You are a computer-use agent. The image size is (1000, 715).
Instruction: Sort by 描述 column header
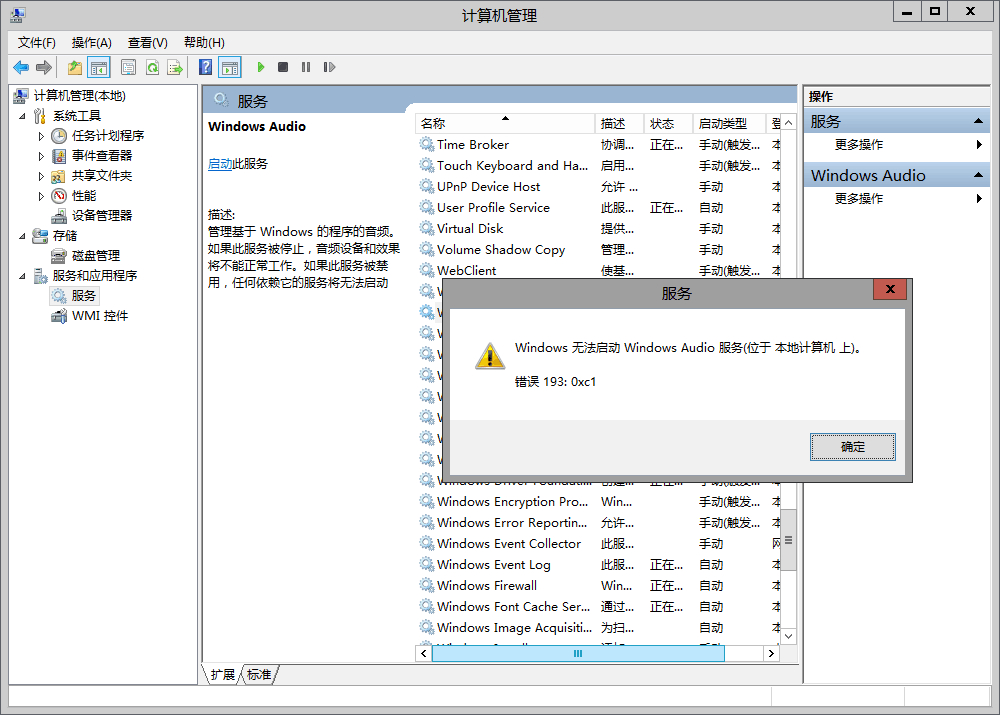tap(619, 123)
